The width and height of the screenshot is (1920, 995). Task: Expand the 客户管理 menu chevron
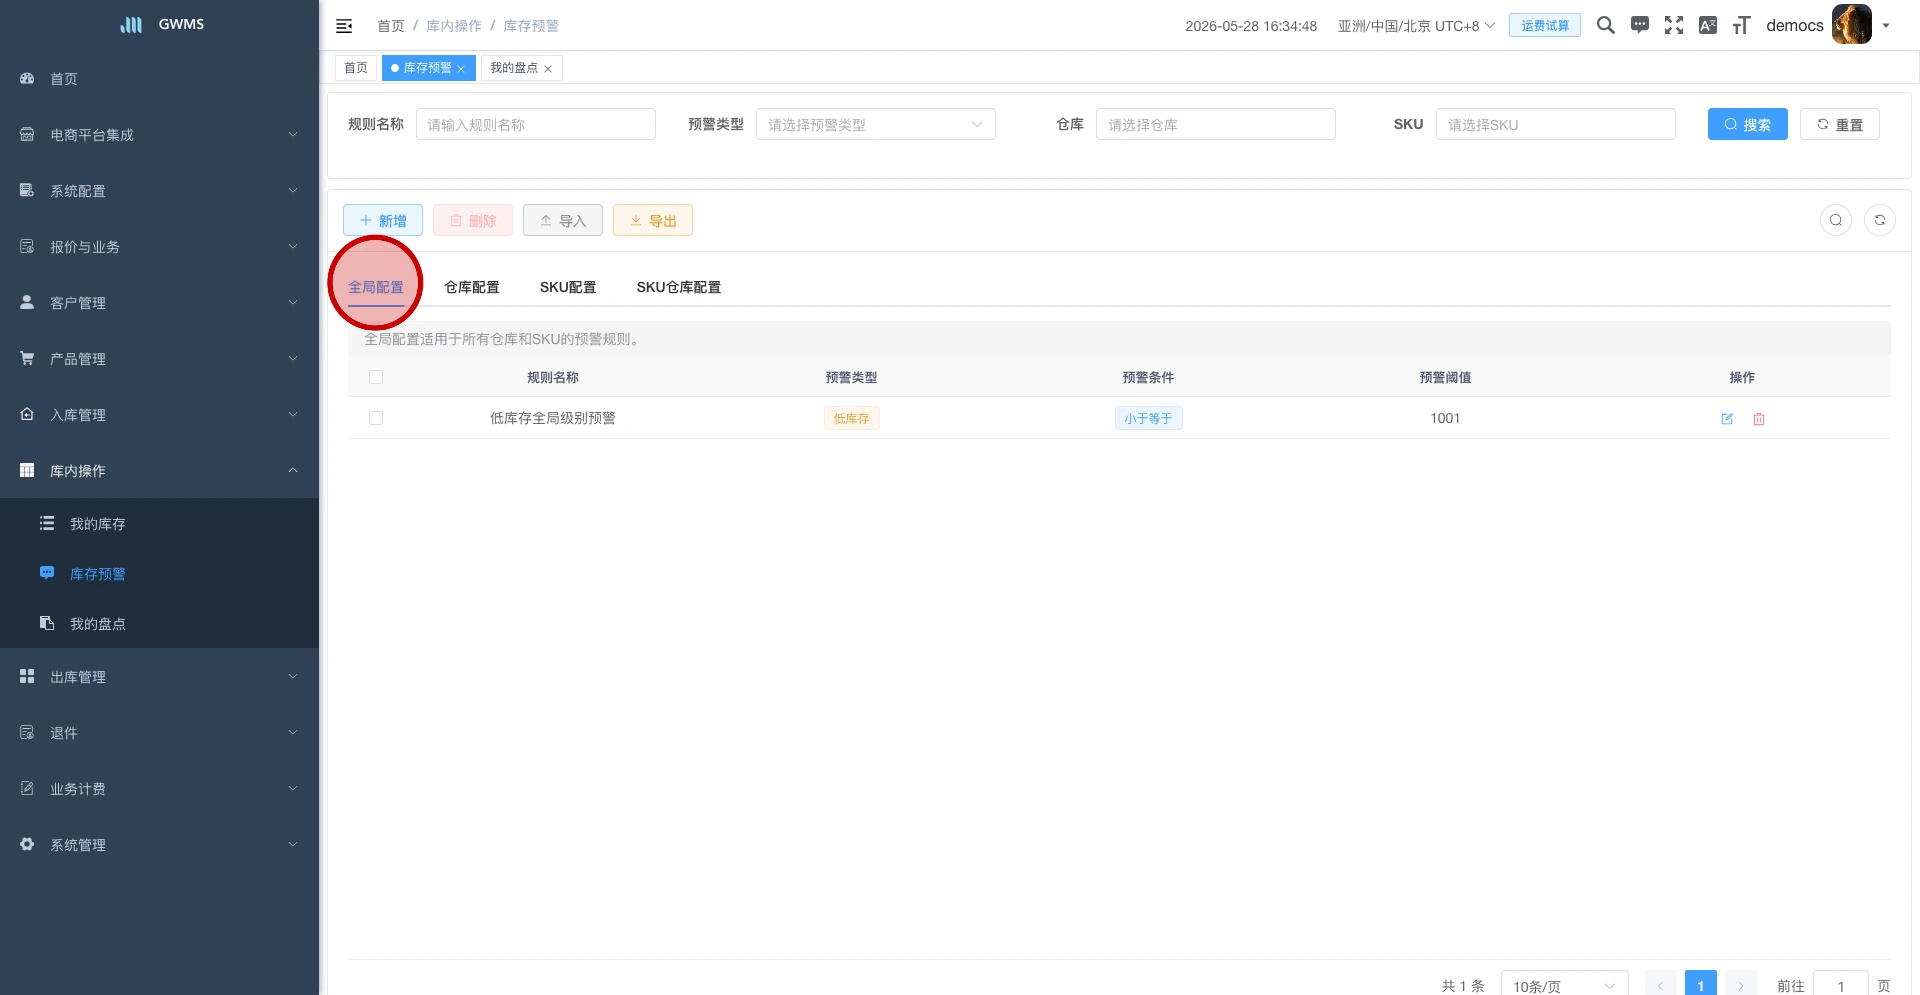[x=293, y=302]
